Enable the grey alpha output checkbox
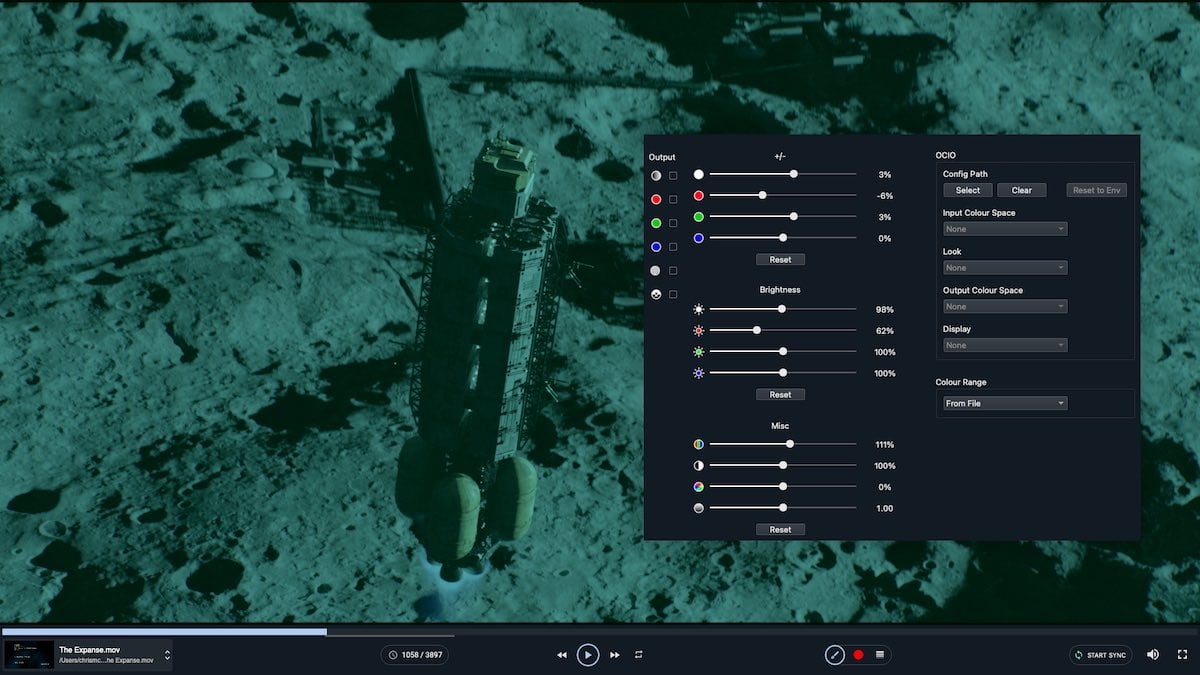 pyautogui.click(x=673, y=271)
